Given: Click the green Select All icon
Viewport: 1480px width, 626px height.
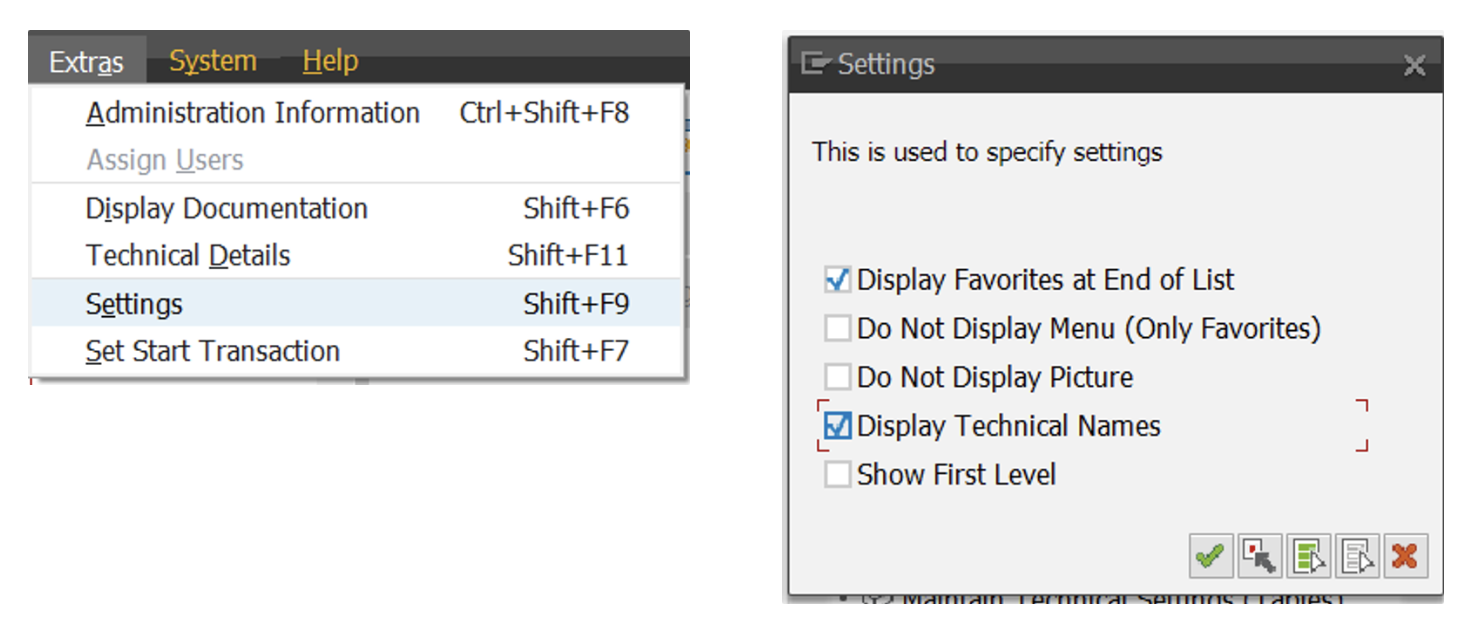Looking at the screenshot, I should [1308, 556].
